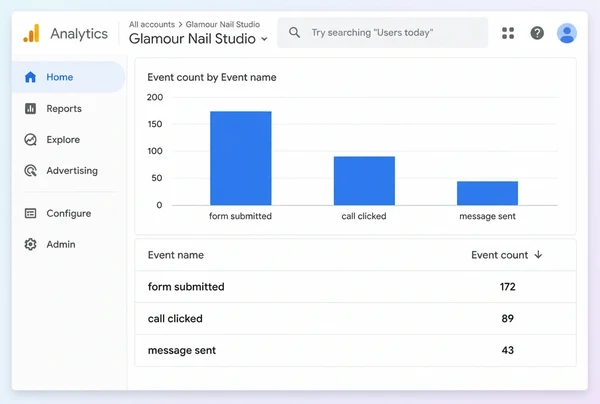
Task: Click the 'Event count by Event name' chart title
Action: (x=212, y=77)
